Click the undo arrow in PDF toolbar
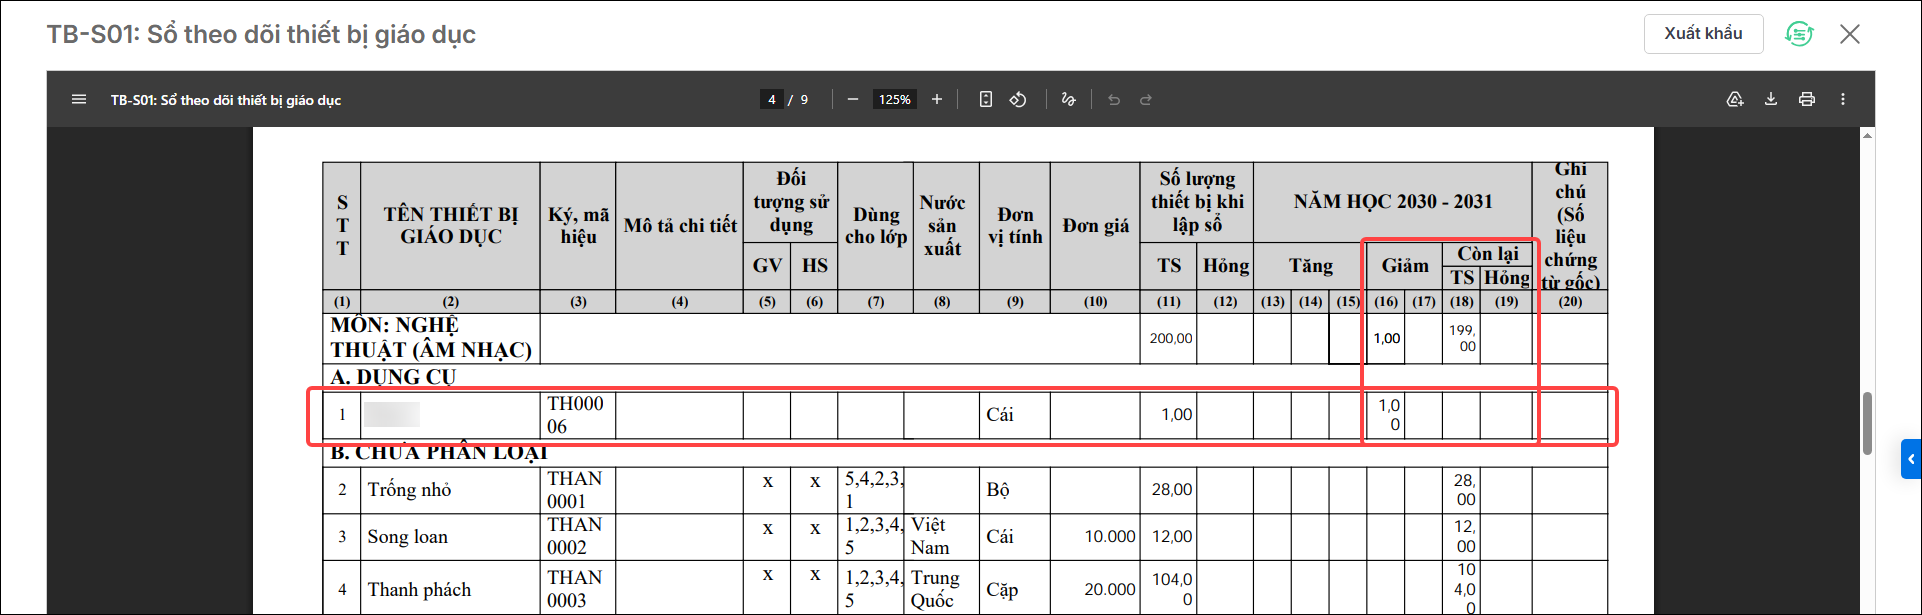Viewport: 1922px width, 615px height. (1114, 99)
